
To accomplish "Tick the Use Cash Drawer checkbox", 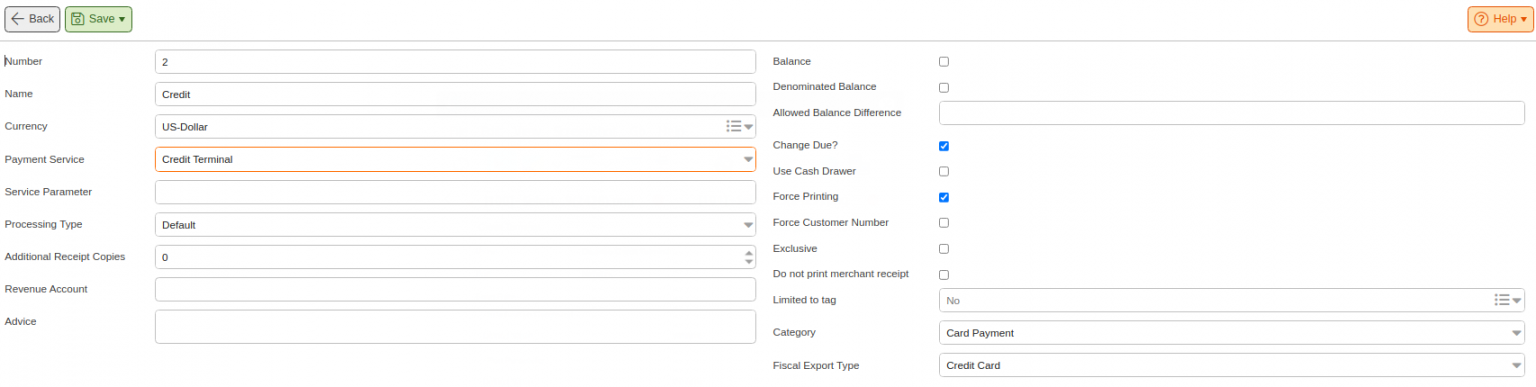I will pyautogui.click(x=944, y=172).
